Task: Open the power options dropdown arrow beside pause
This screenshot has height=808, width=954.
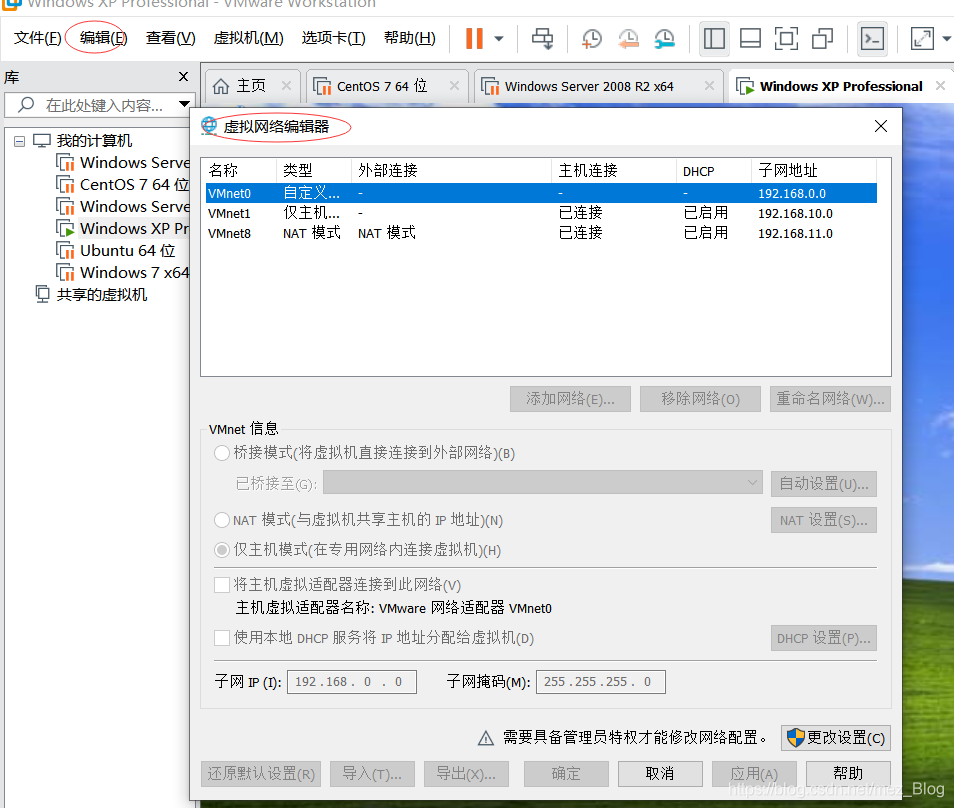Action: tap(499, 39)
